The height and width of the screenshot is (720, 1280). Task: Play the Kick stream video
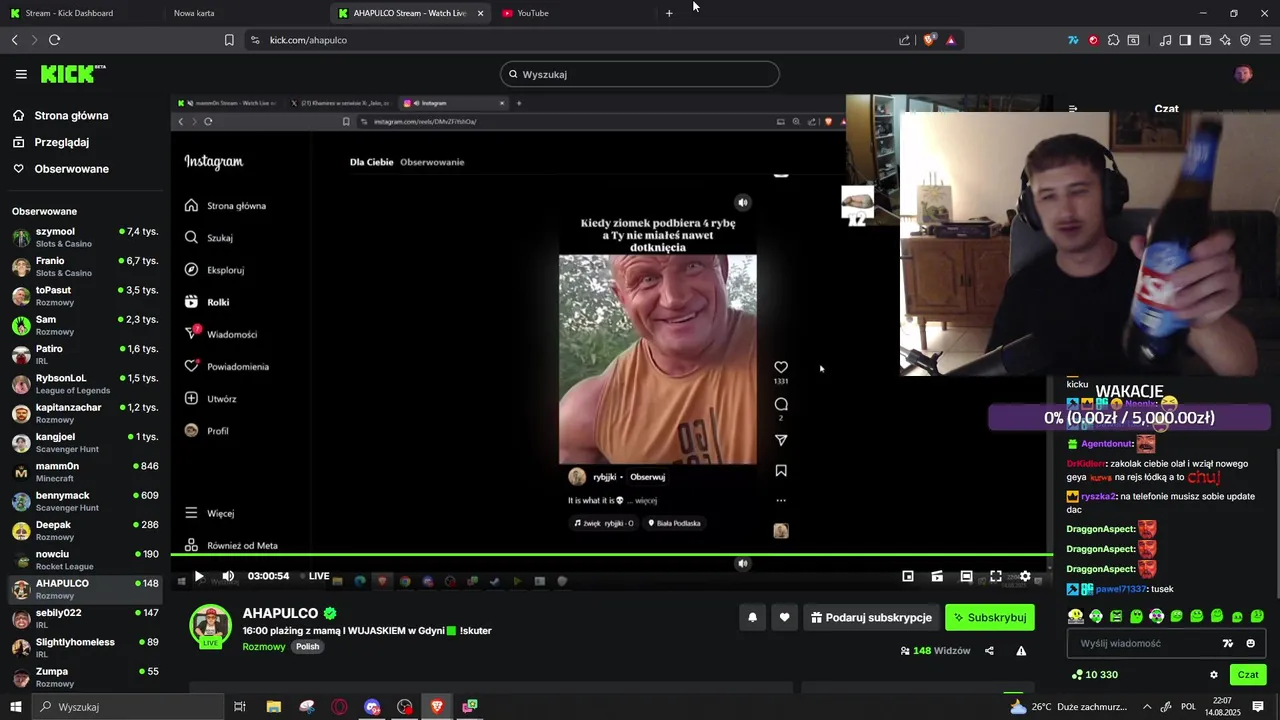point(199,576)
